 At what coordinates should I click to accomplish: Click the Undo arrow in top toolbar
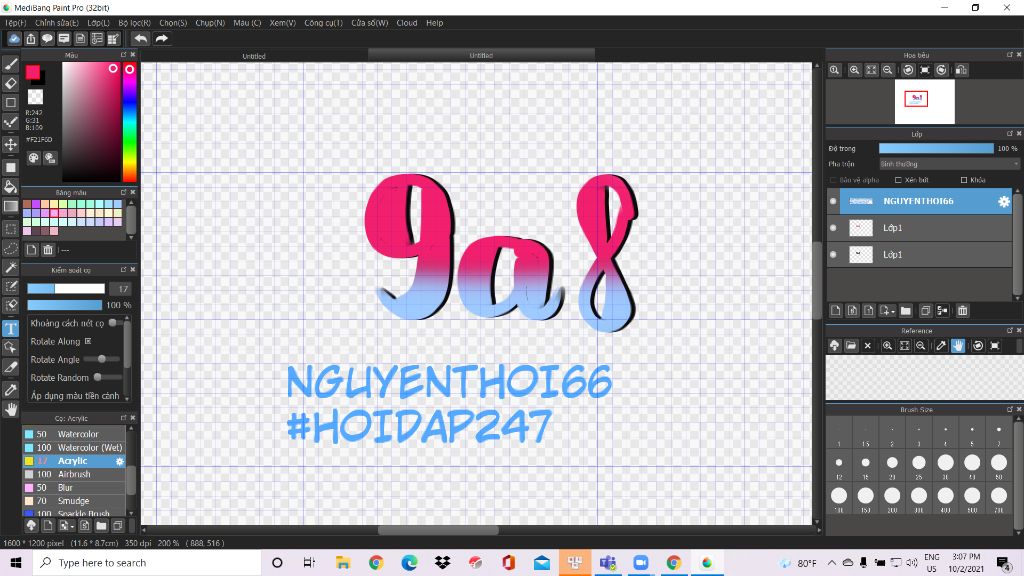click(x=140, y=39)
